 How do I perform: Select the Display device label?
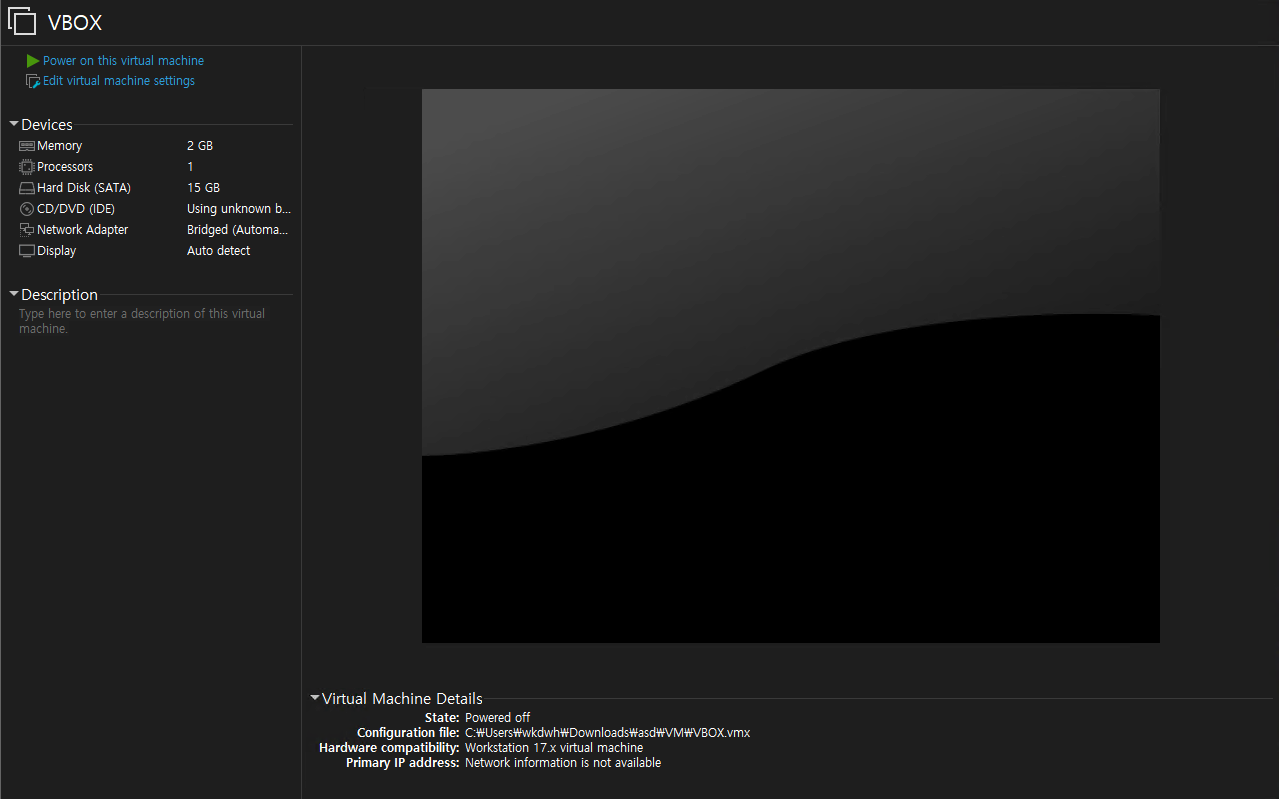pos(56,251)
